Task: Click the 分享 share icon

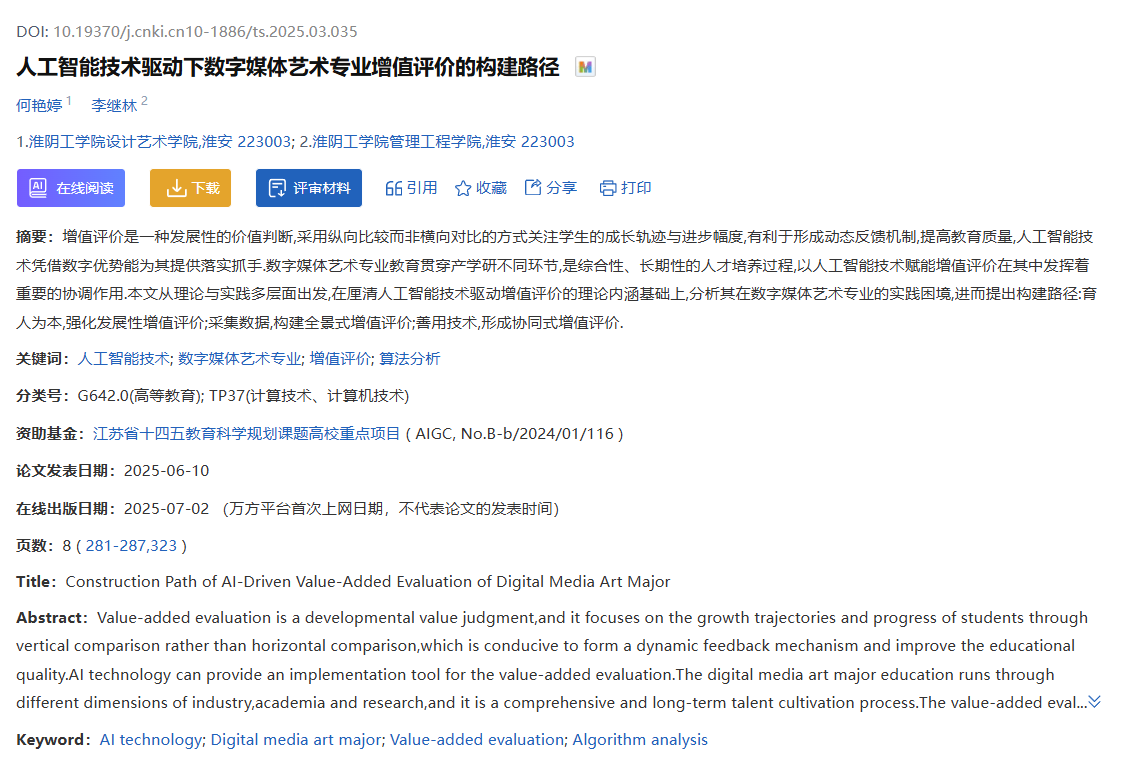Action: [533, 188]
